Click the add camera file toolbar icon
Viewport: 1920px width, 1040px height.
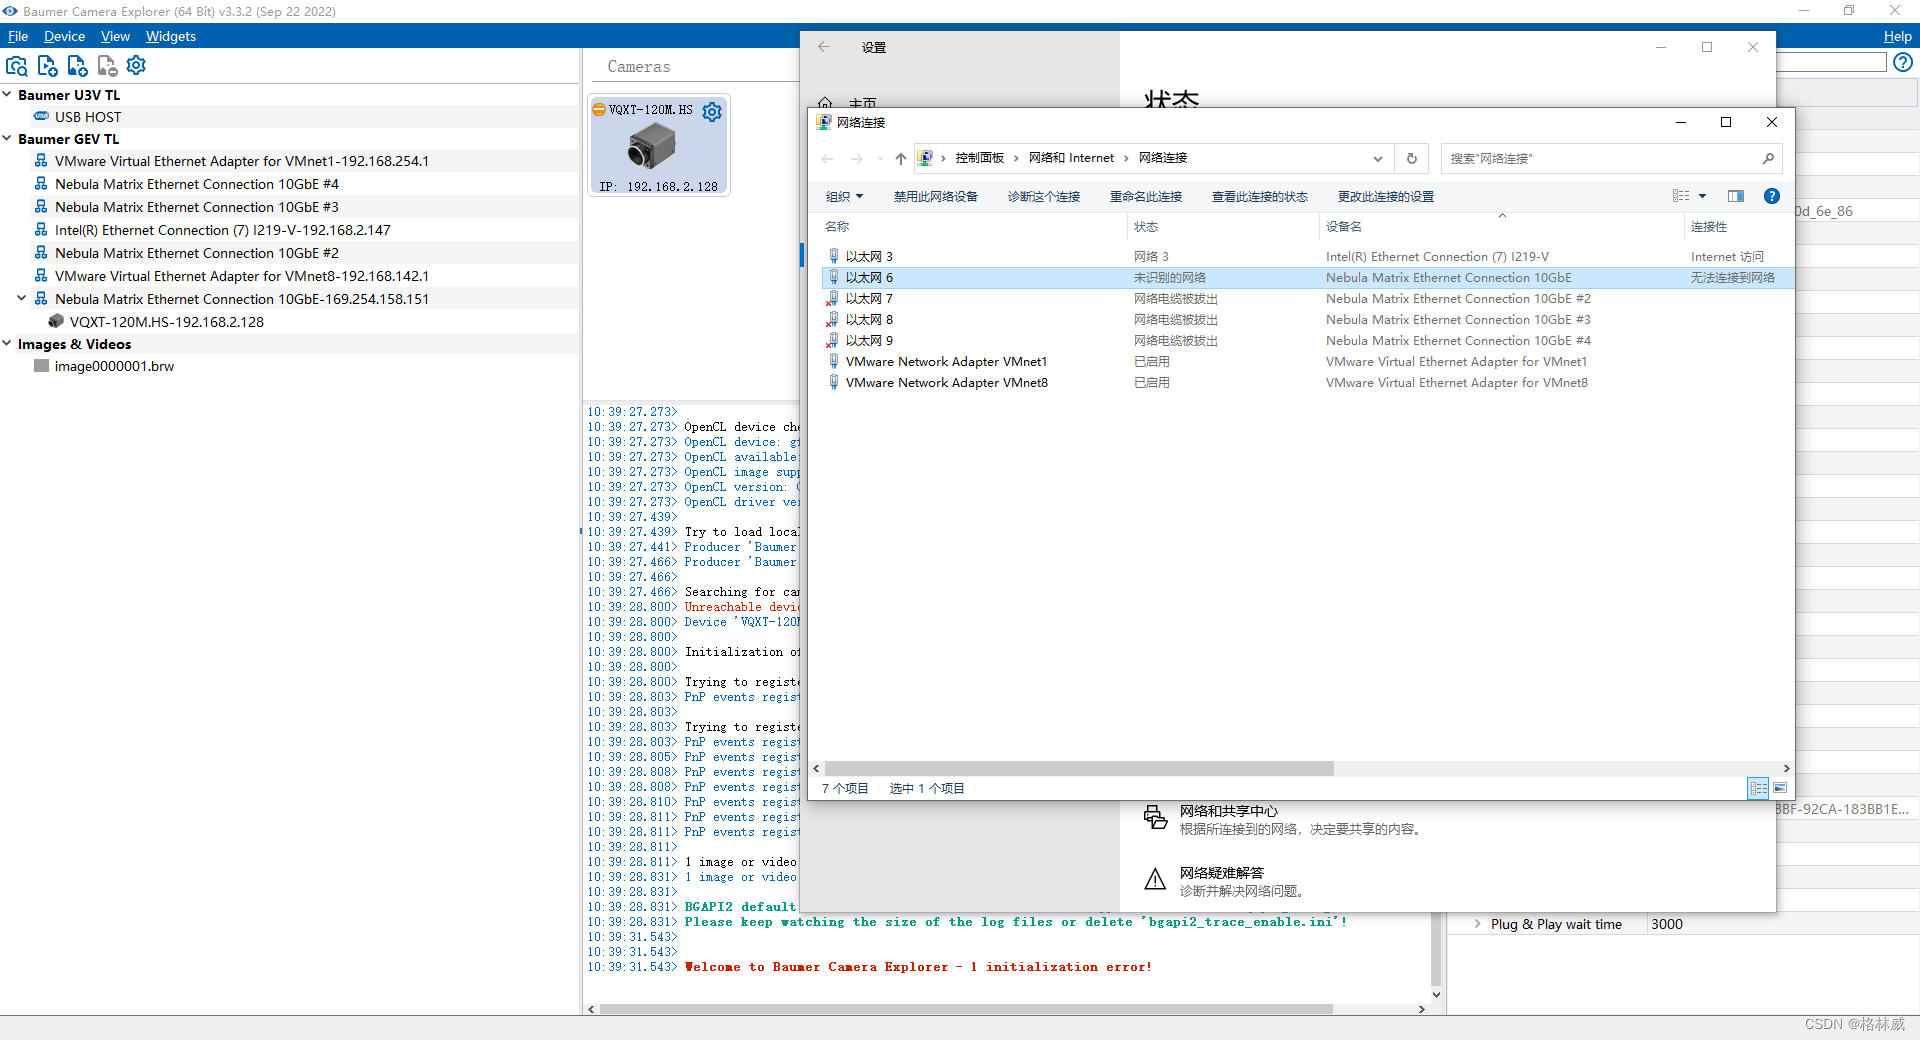click(x=77, y=66)
